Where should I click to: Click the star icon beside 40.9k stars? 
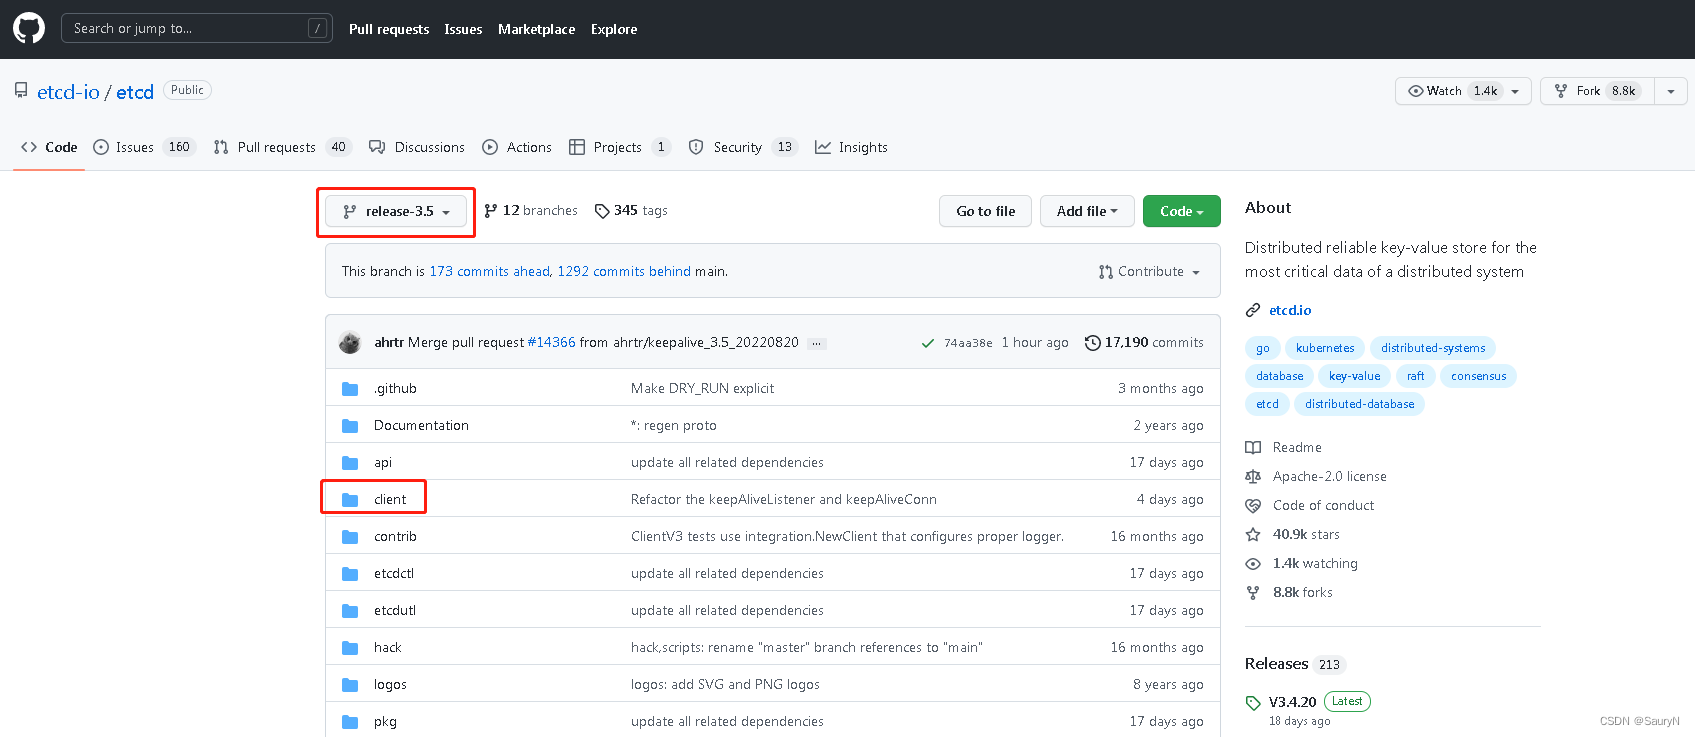click(x=1253, y=535)
